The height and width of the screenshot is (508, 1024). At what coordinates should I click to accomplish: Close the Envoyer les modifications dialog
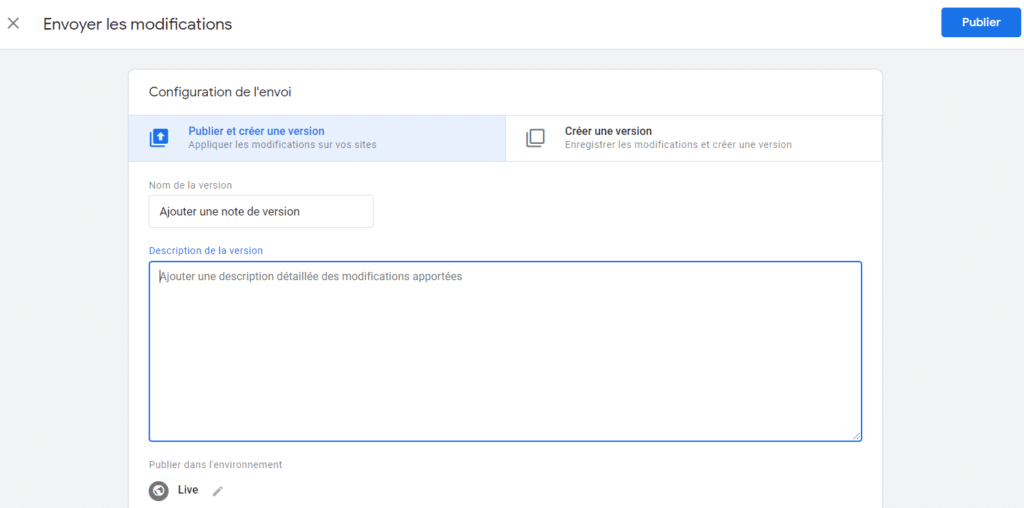(x=13, y=24)
